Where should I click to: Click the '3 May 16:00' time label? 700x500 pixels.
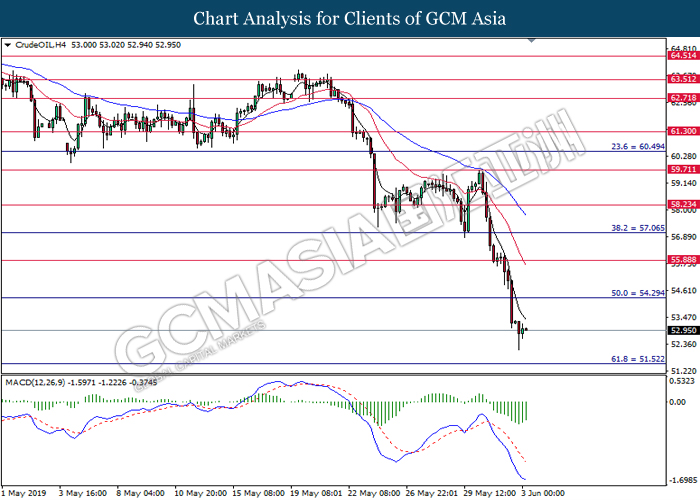83,493
